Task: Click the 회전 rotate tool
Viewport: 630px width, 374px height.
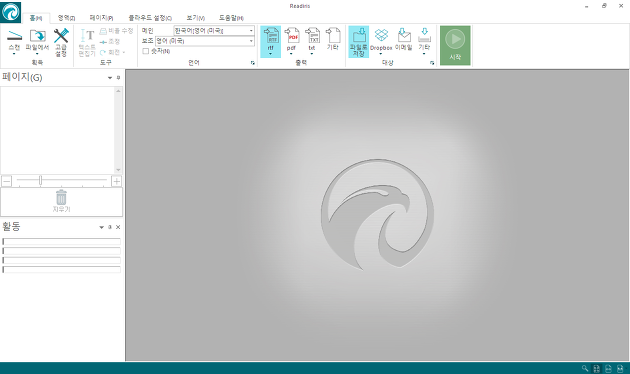Action: [112, 52]
